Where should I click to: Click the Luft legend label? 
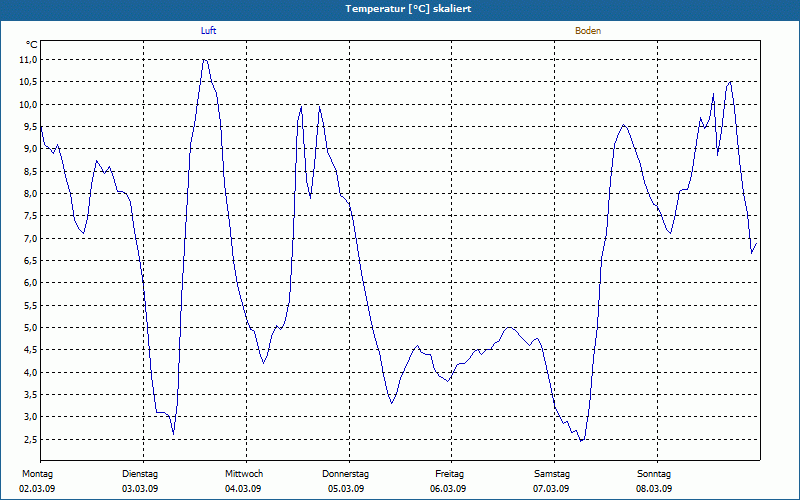208,31
